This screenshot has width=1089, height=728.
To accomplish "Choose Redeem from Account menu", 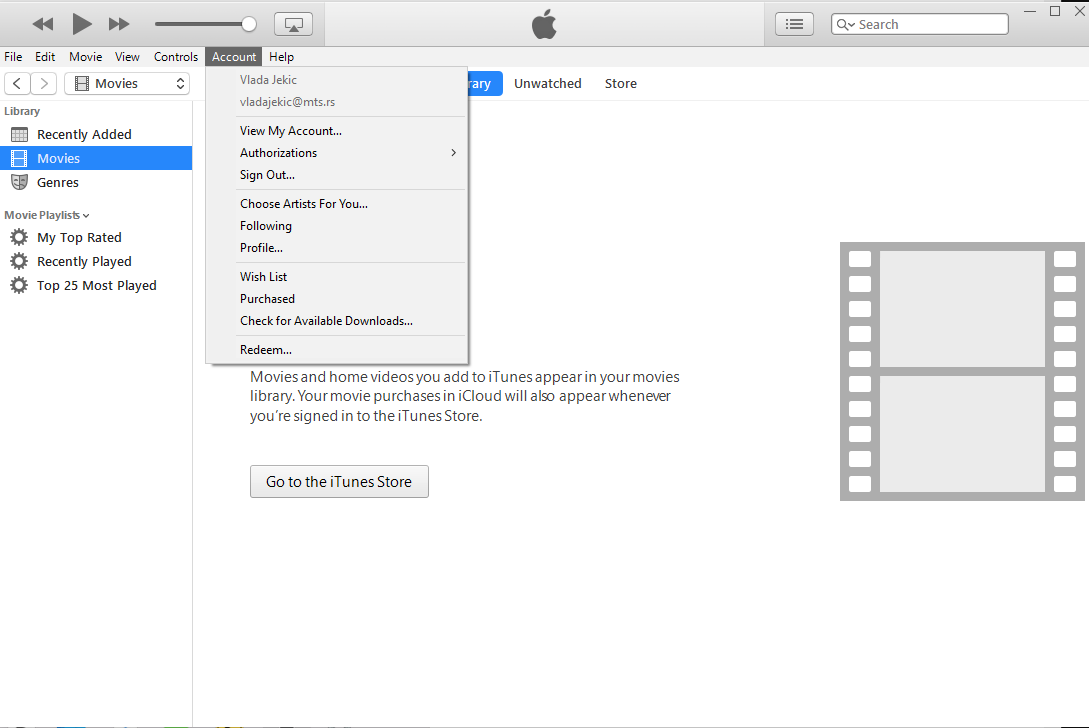I will pyautogui.click(x=337, y=350).
